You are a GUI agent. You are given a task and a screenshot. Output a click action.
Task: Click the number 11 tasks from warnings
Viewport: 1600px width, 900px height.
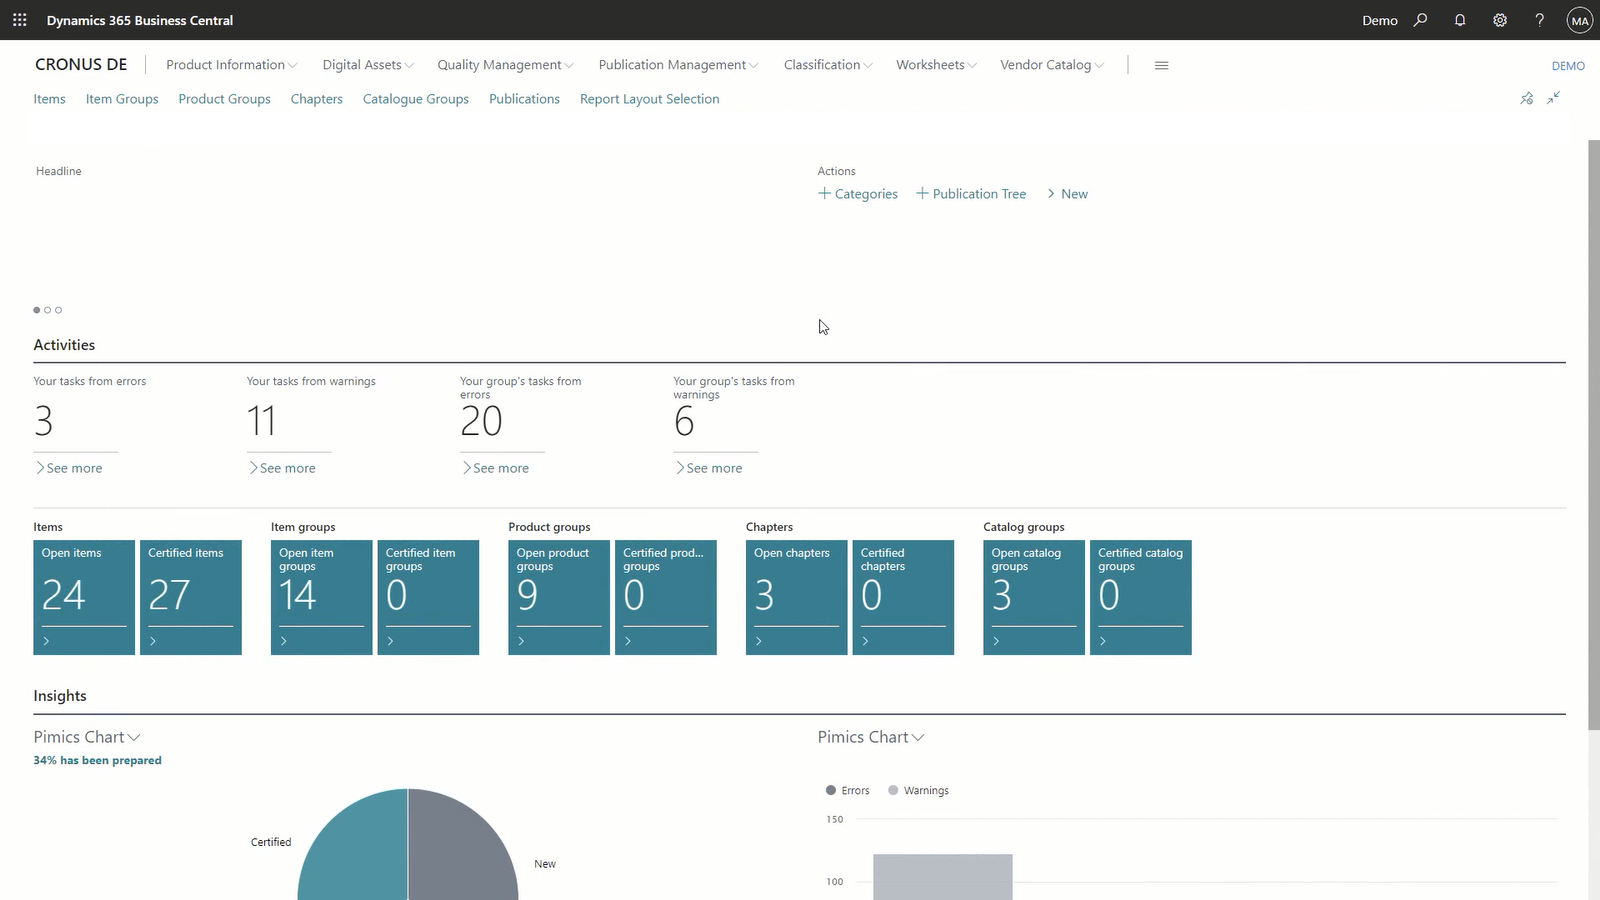pyautogui.click(x=261, y=421)
